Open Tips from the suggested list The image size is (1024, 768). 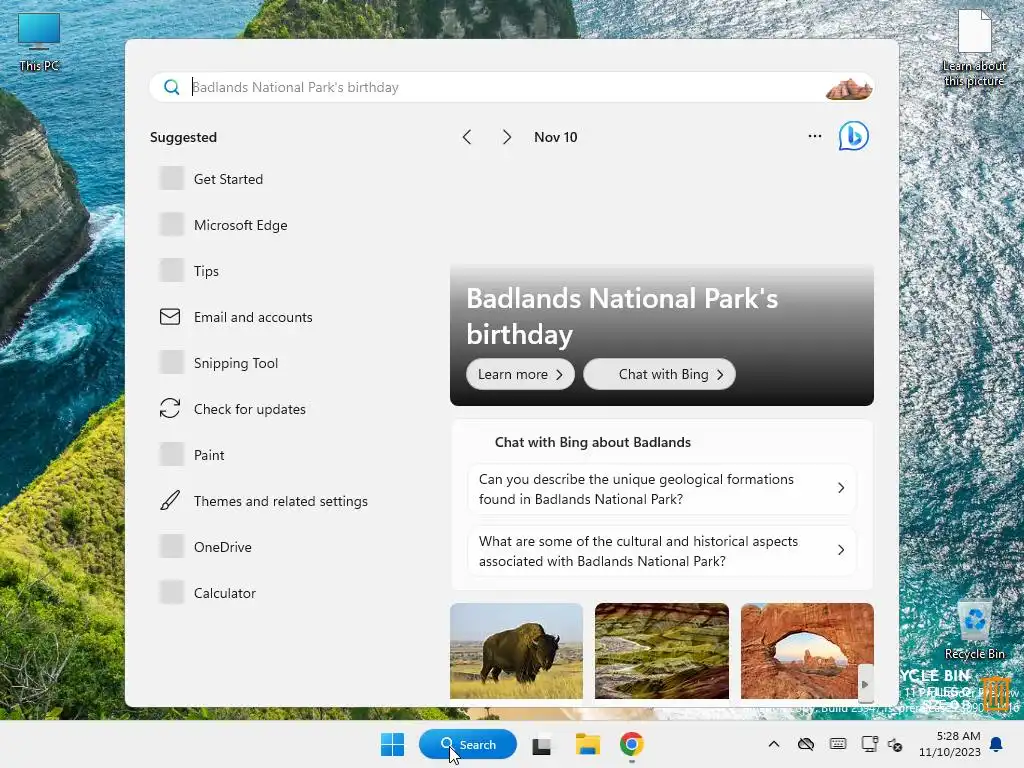pos(189,271)
